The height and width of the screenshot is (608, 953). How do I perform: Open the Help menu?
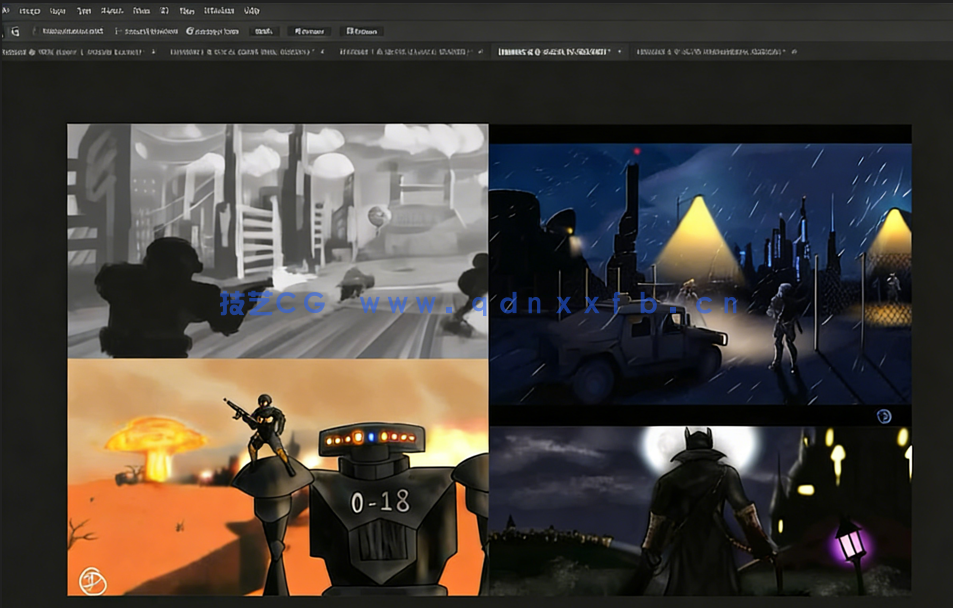point(251,11)
